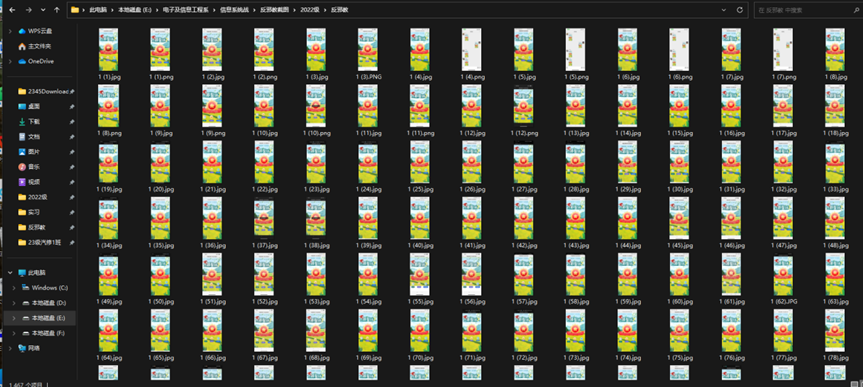
Task: Refresh the current folder view
Action: tap(740, 10)
